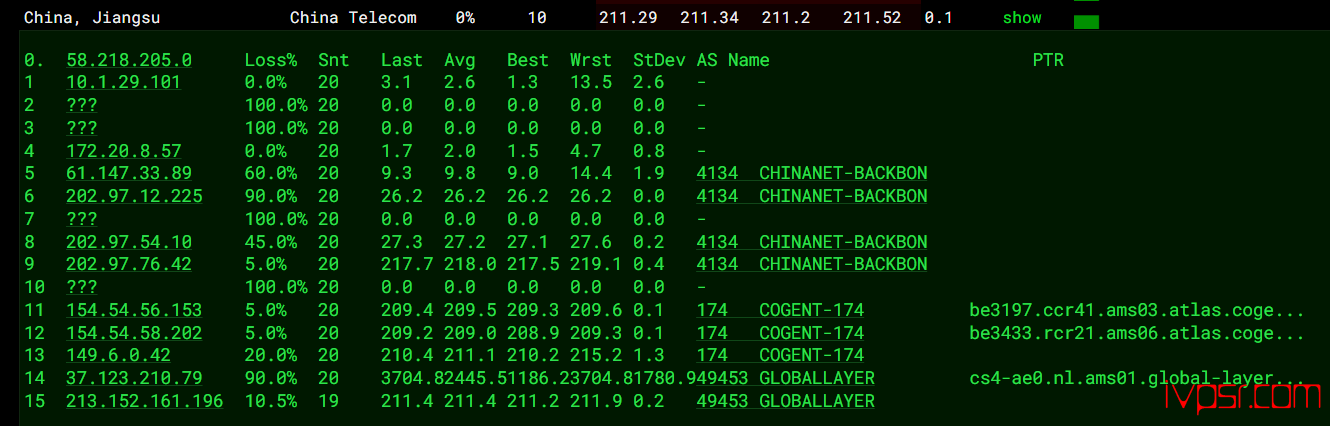
Task: Open hop 15 IP address 213.152.161.196
Action: click(x=145, y=401)
